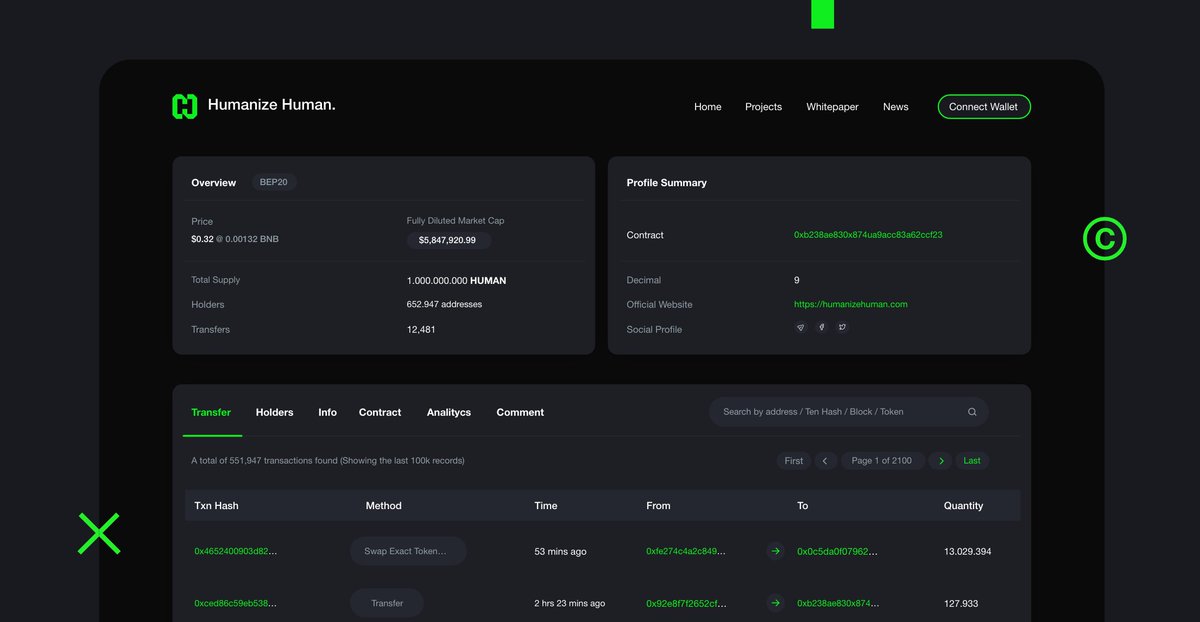Jump to First page button
Screen dimensions: 1200x622
coord(794,461)
